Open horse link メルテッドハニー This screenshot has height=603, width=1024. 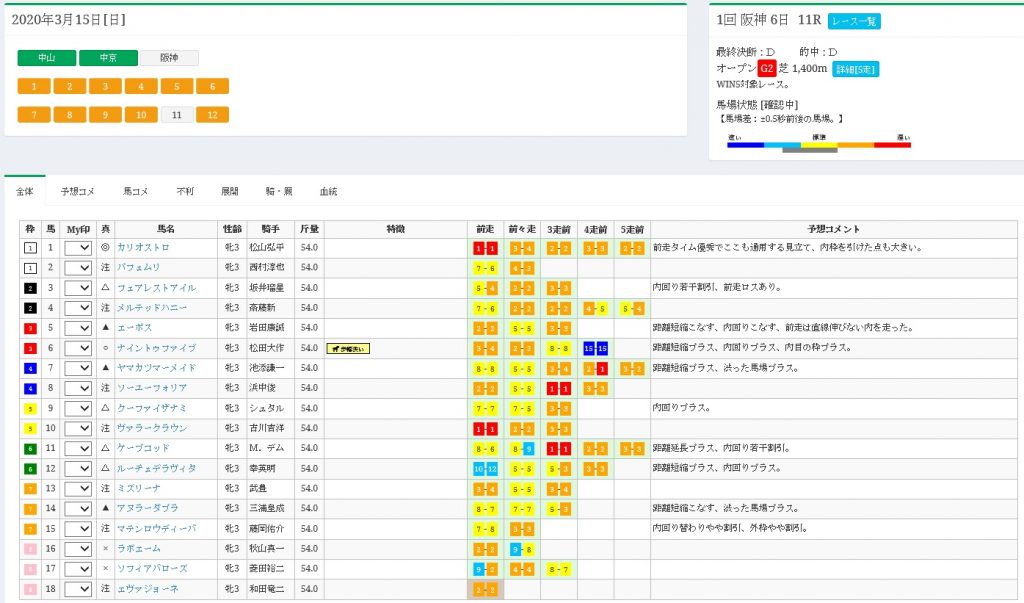coord(152,308)
